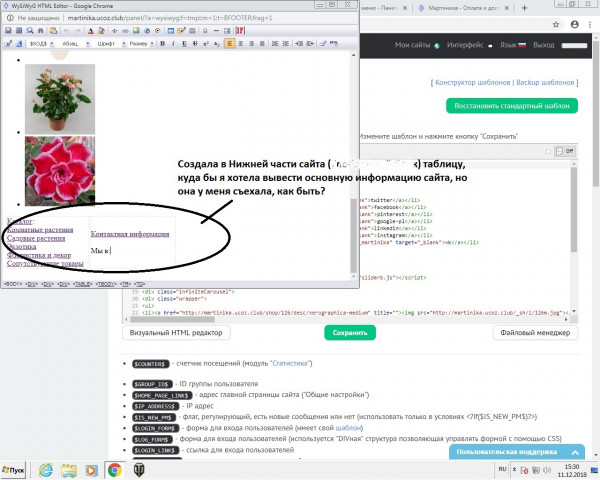Open Chrome three-dot menu
The image size is (600, 480).
point(590,24)
